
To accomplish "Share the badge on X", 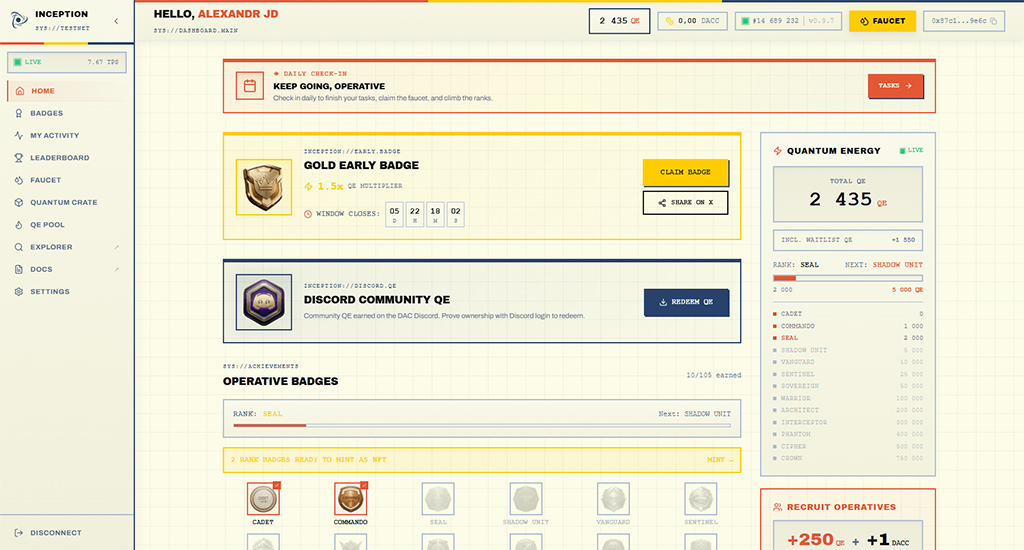I will 685,203.
